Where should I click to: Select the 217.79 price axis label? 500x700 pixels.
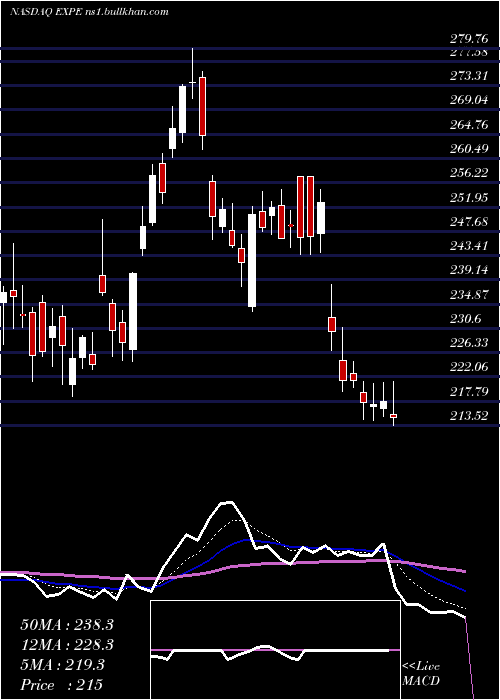[x=468, y=392]
